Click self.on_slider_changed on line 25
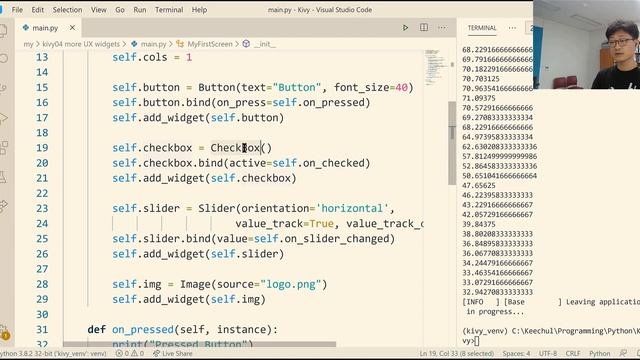Viewport: 640px width, 360px height. coord(321,238)
